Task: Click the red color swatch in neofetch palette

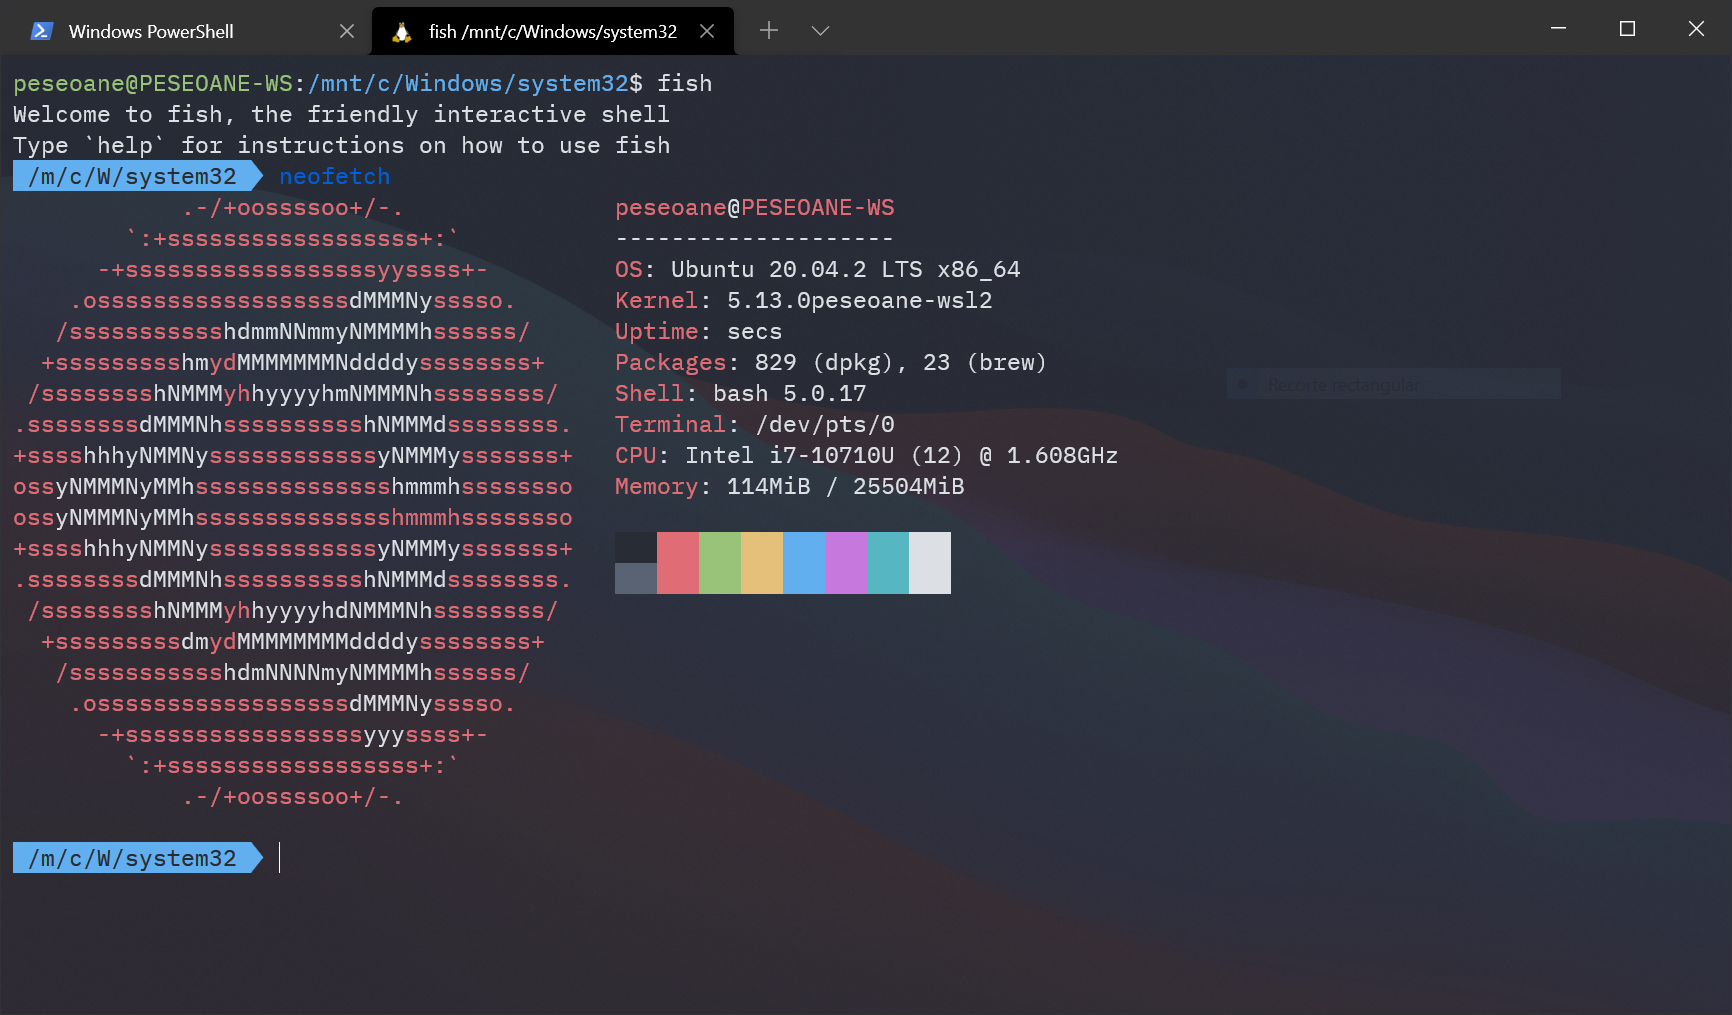Action: (x=678, y=563)
